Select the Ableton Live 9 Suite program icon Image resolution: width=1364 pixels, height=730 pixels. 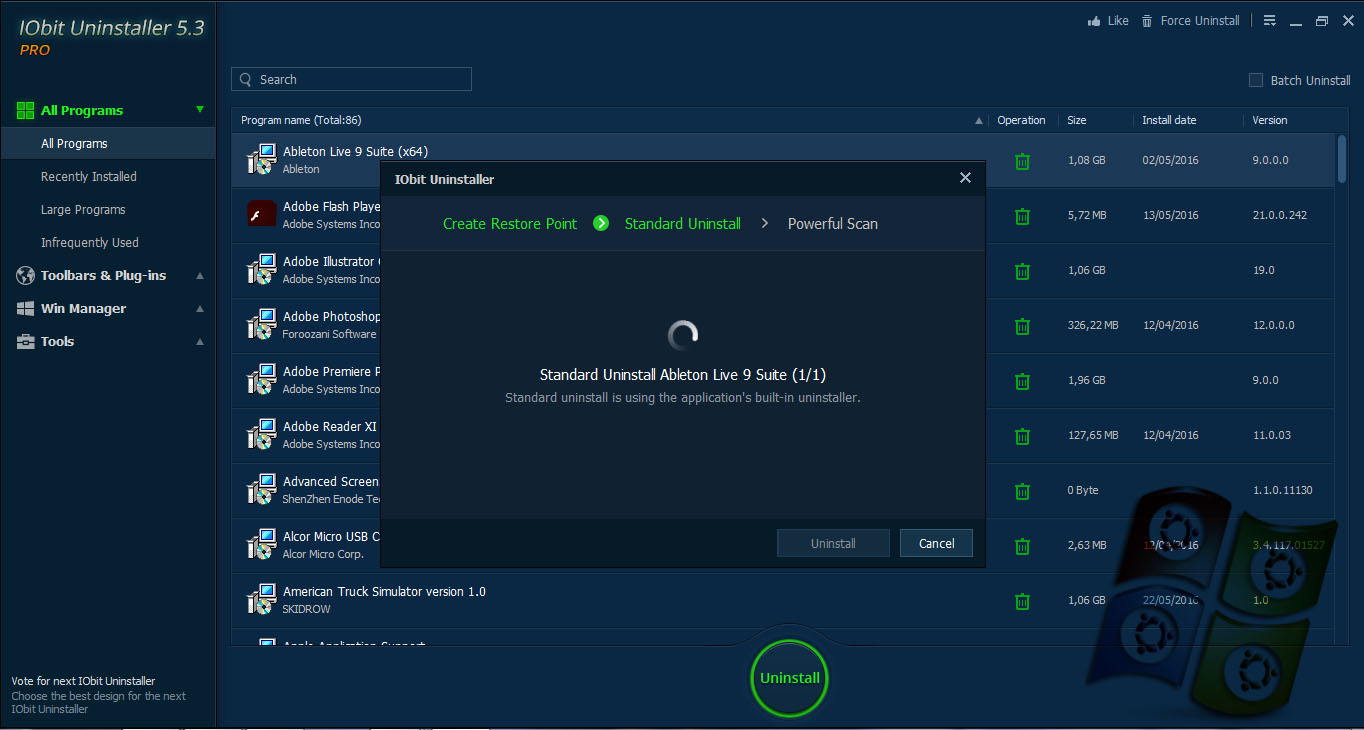tap(261, 159)
